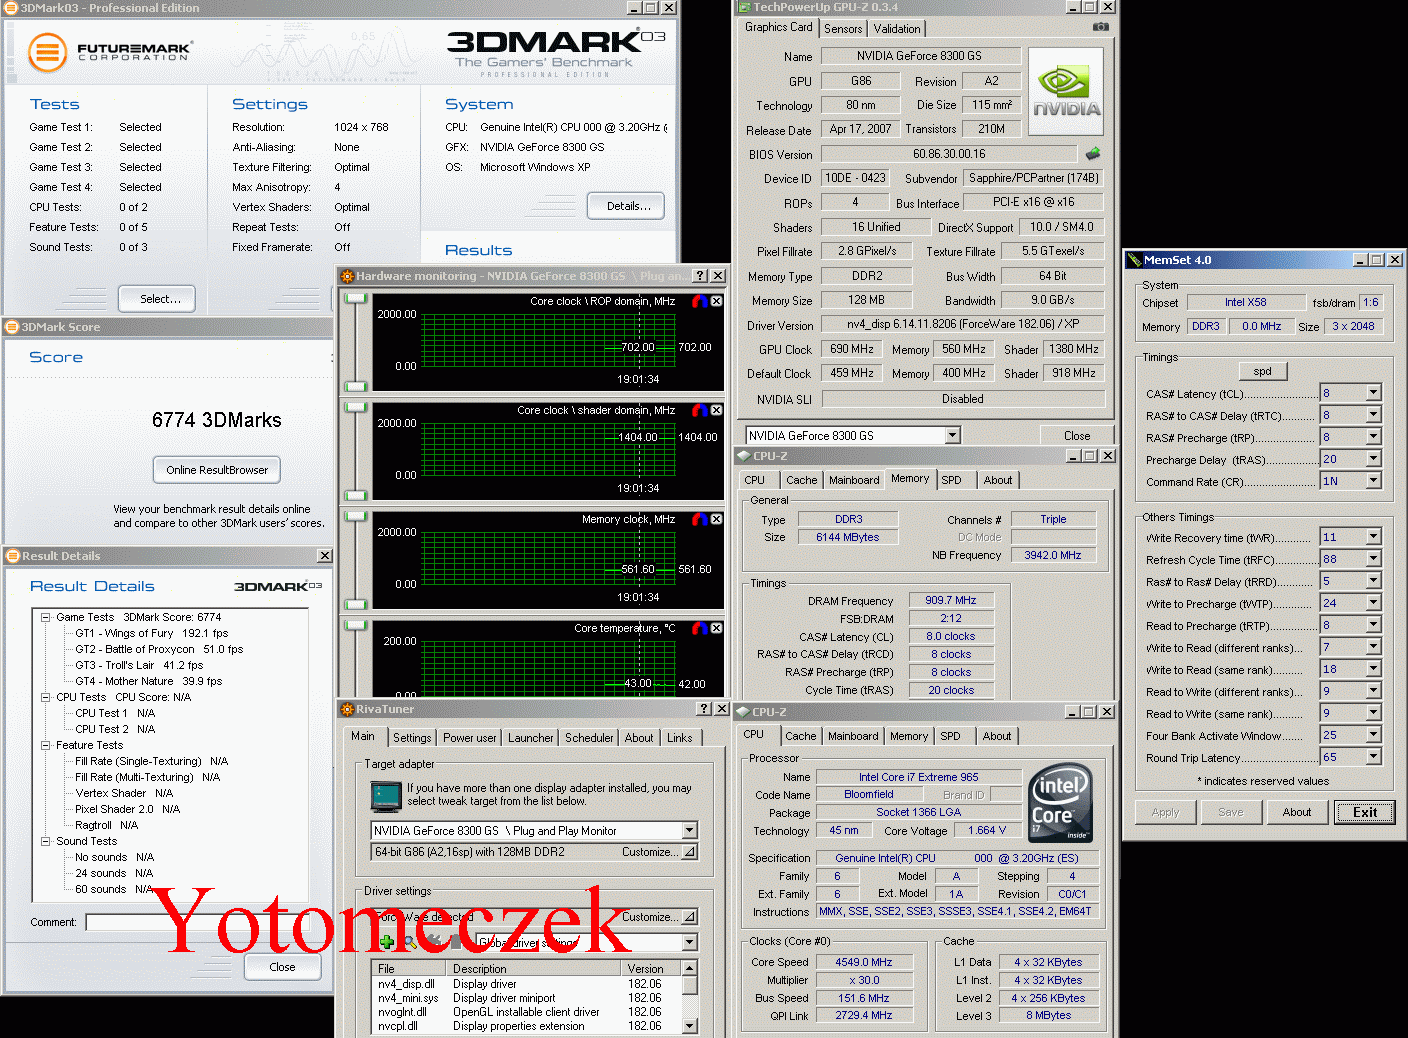Click the NVIDIA logo in GPU-Z
This screenshot has height=1038, width=1408.
1066,92
